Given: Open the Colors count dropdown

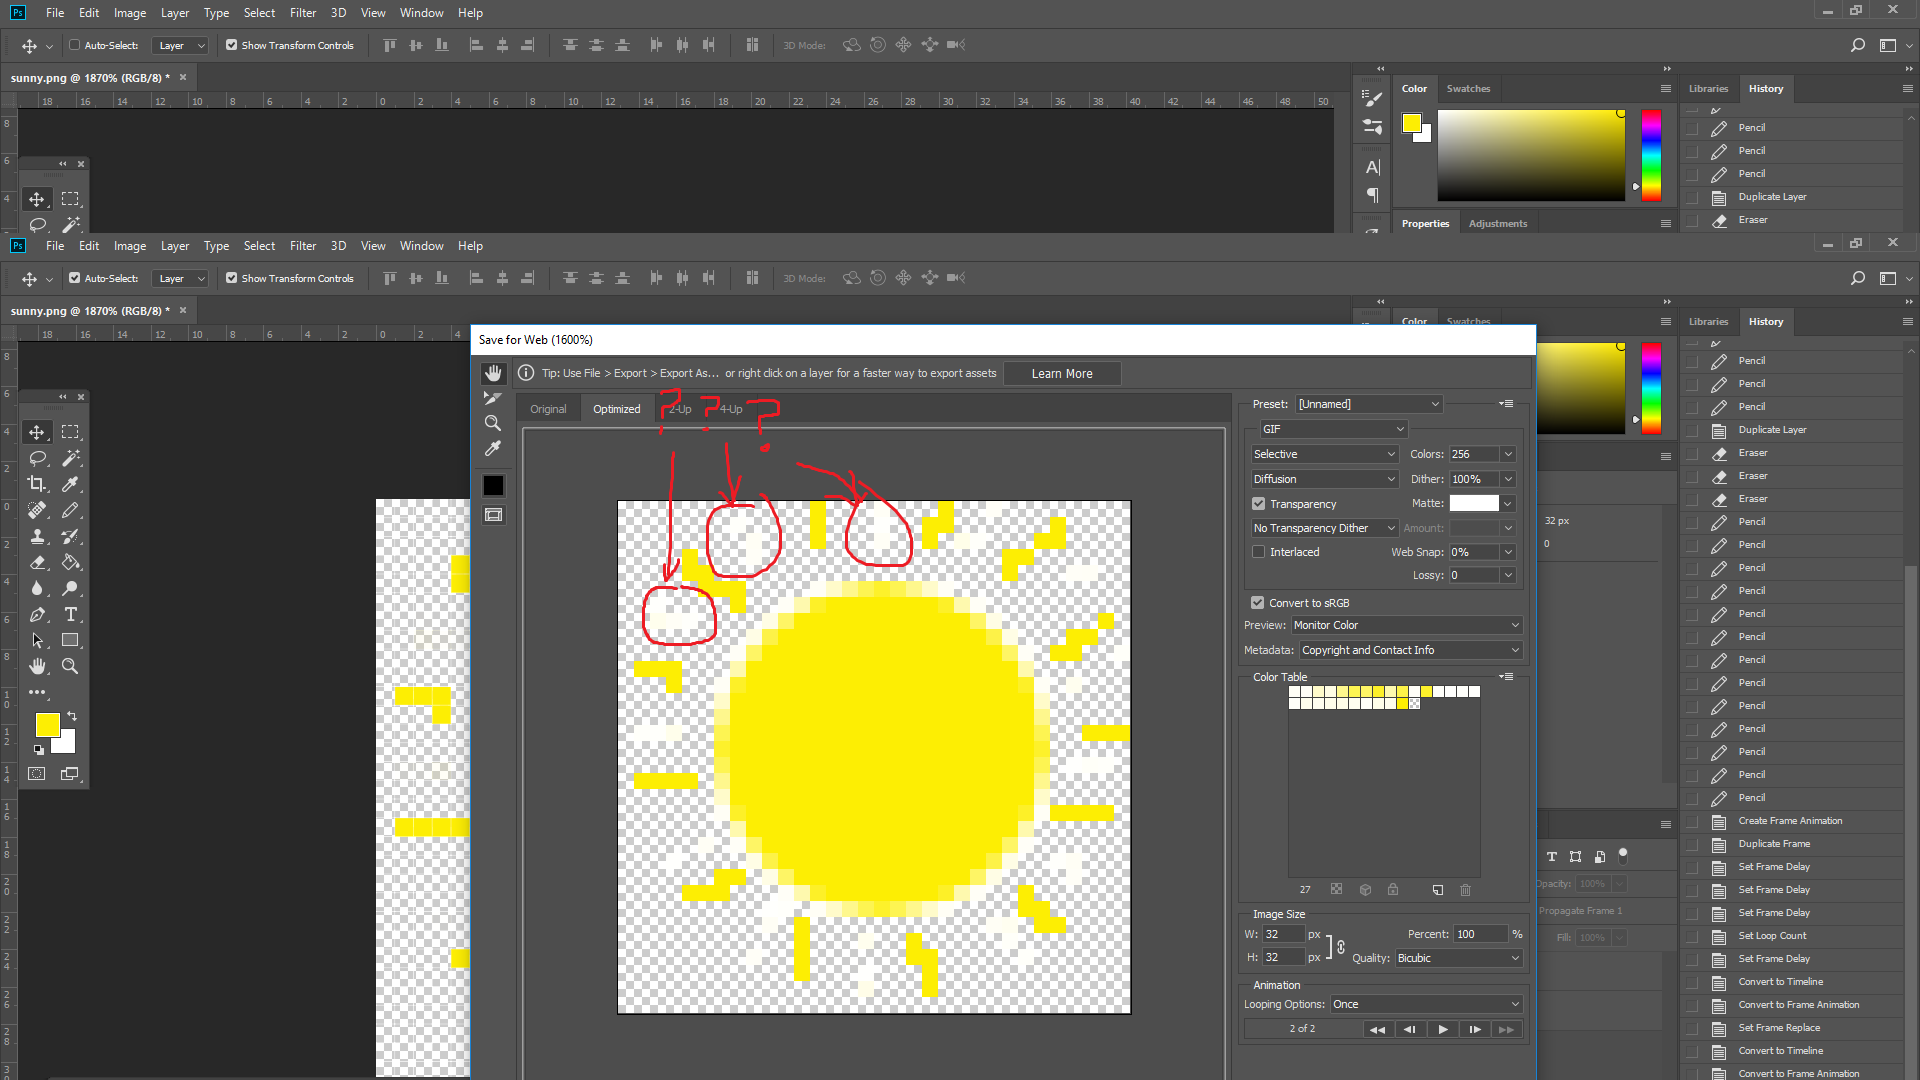Looking at the screenshot, I should point(1508,454).
